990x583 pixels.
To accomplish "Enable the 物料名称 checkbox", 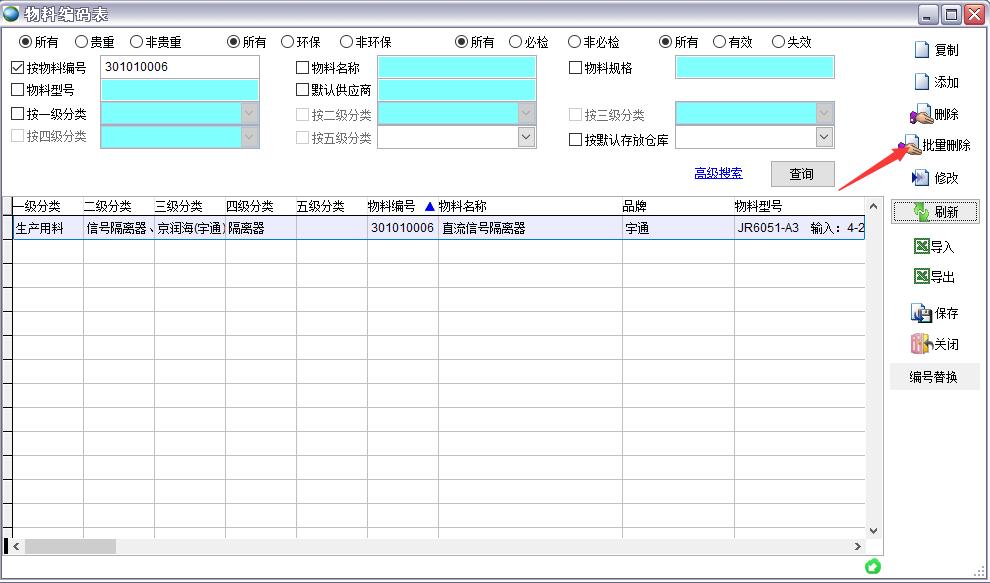I will tap(301, 67).
